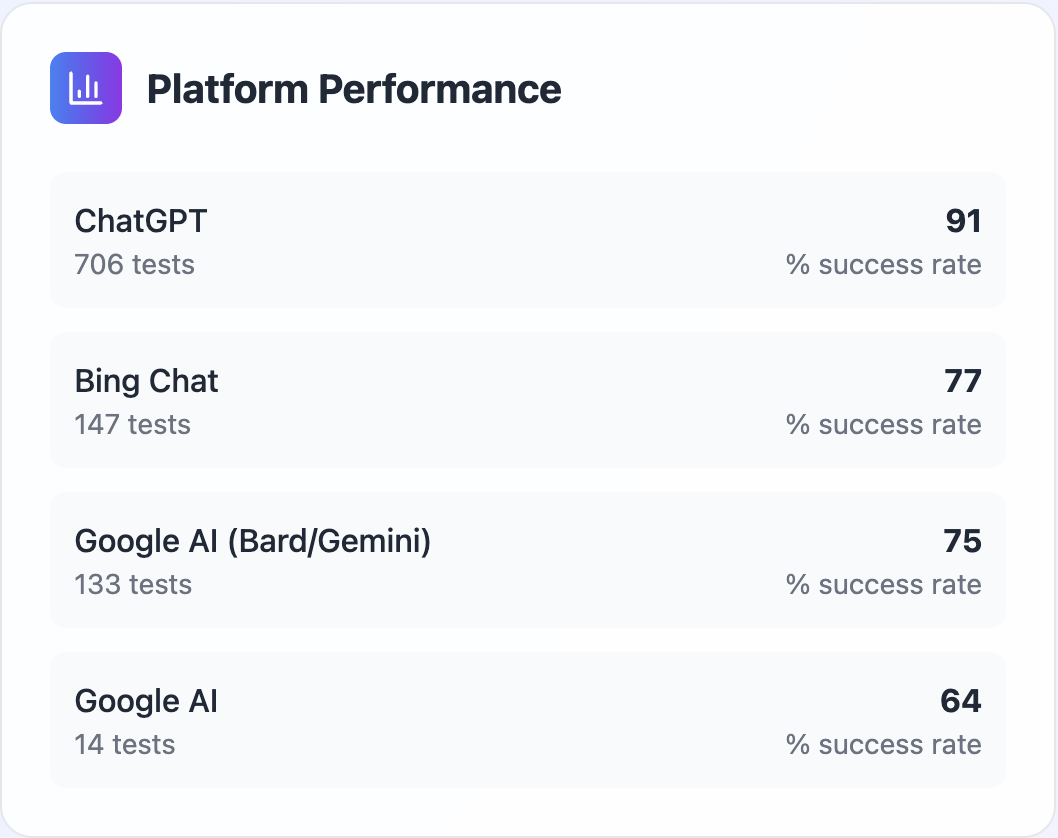The height and width of the screenshot is (838, 1058).
Task: Click the Bing Chat platform name
Action: click(146, 381)
